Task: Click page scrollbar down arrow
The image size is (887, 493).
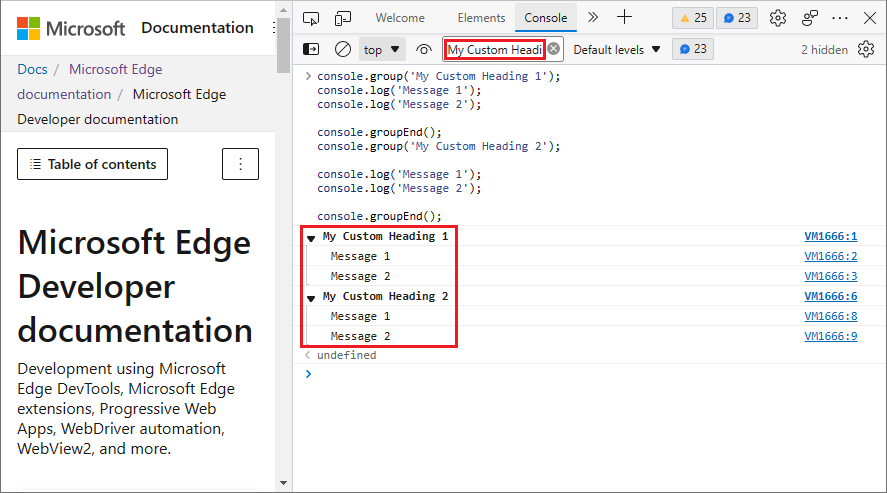Action: pyautogui.click(x=283, y=483)
